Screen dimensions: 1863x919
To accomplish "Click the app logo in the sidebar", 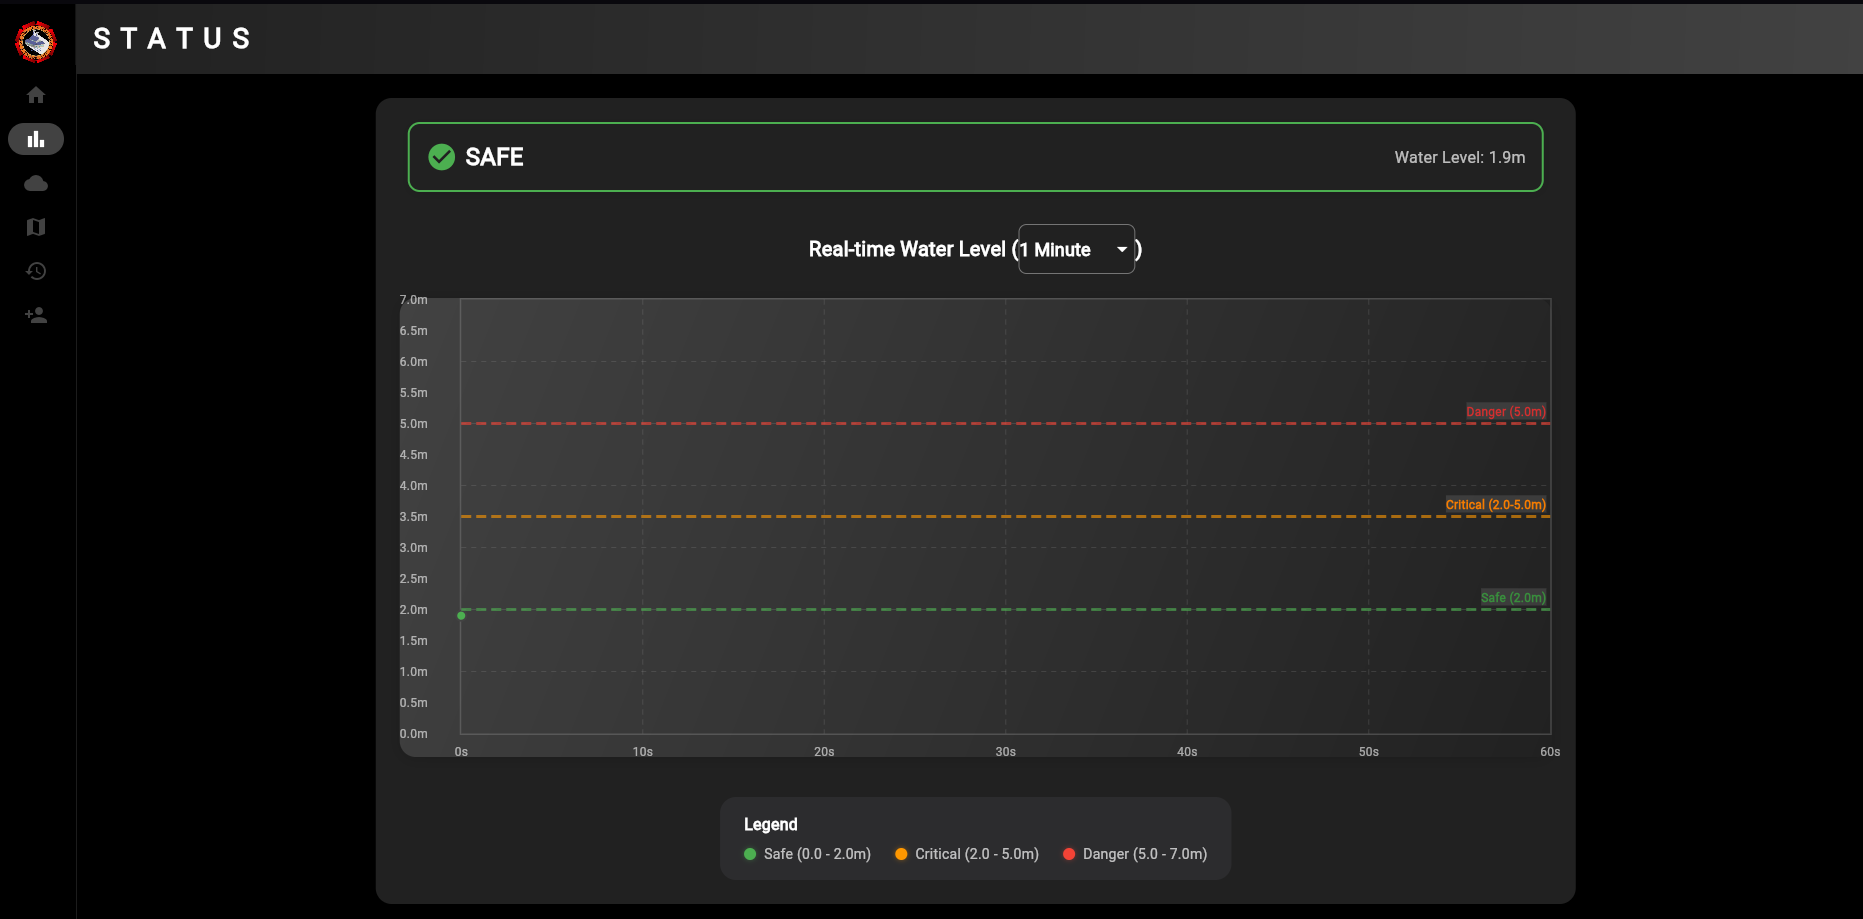I will (x=36, y=42).
